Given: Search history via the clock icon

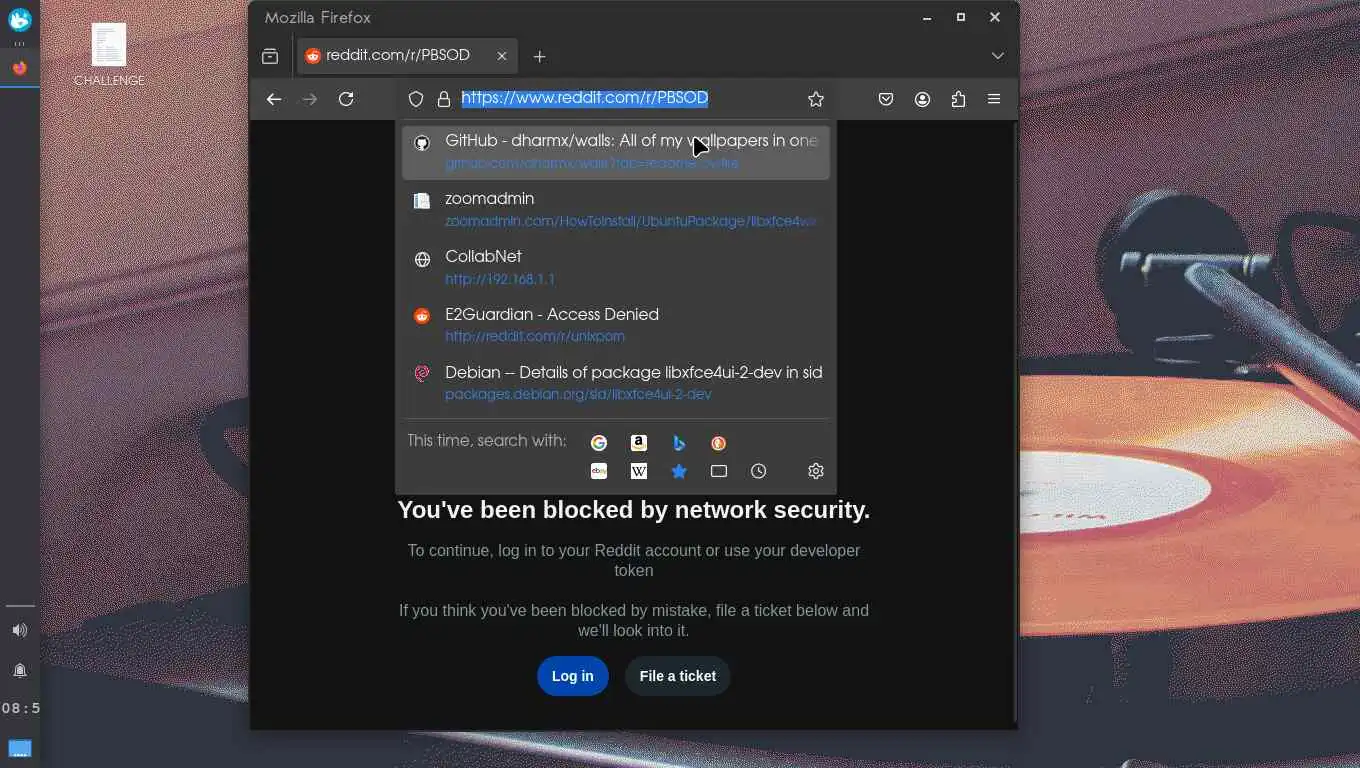Looking at the screenshot, I should [758, 471].
